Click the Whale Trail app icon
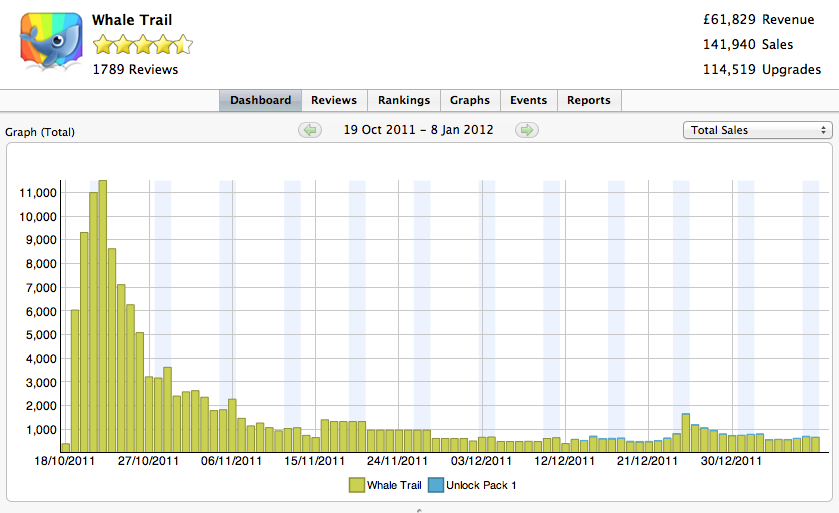Viewport: 839px width, 513px height. [51, 42]
